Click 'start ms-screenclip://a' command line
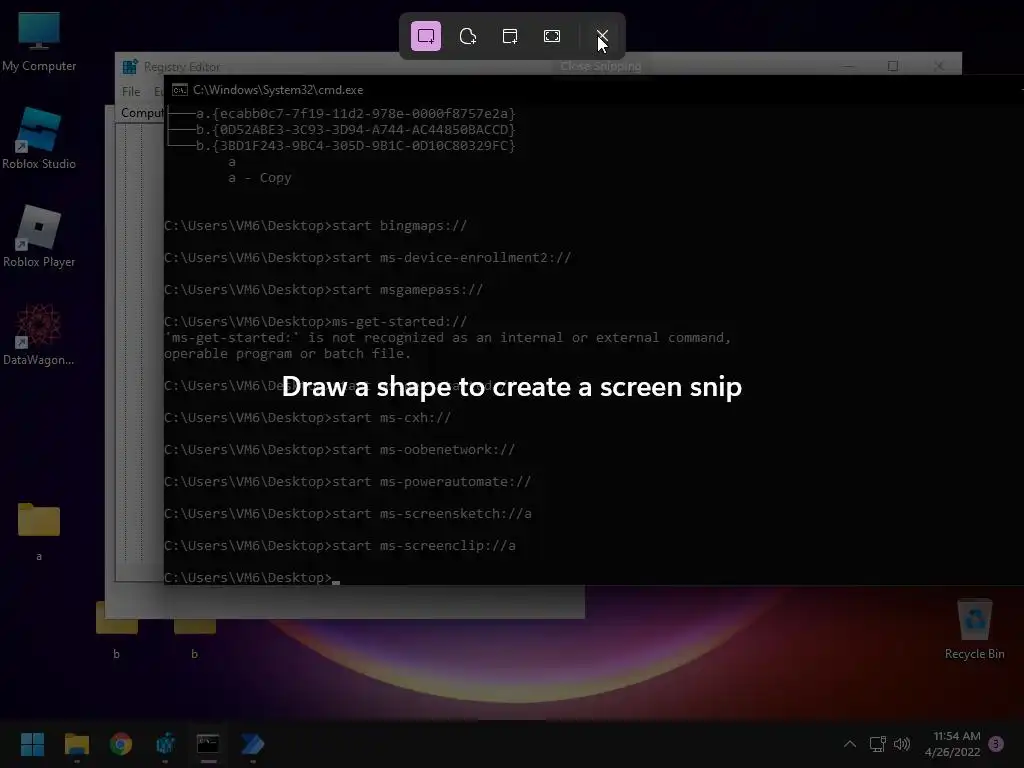Screen dimensions: 1024x768 340,545
